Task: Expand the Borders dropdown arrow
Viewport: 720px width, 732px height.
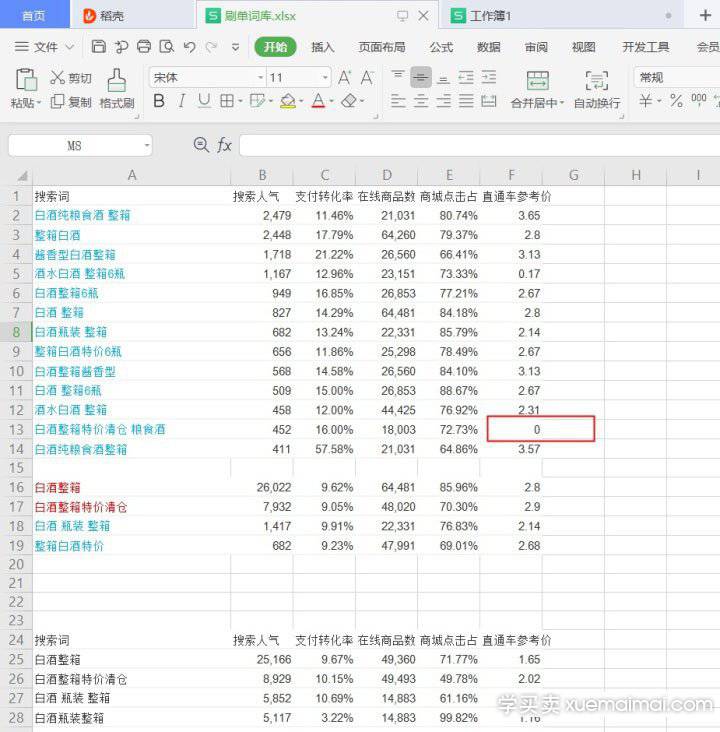Action: click(240, 101)
